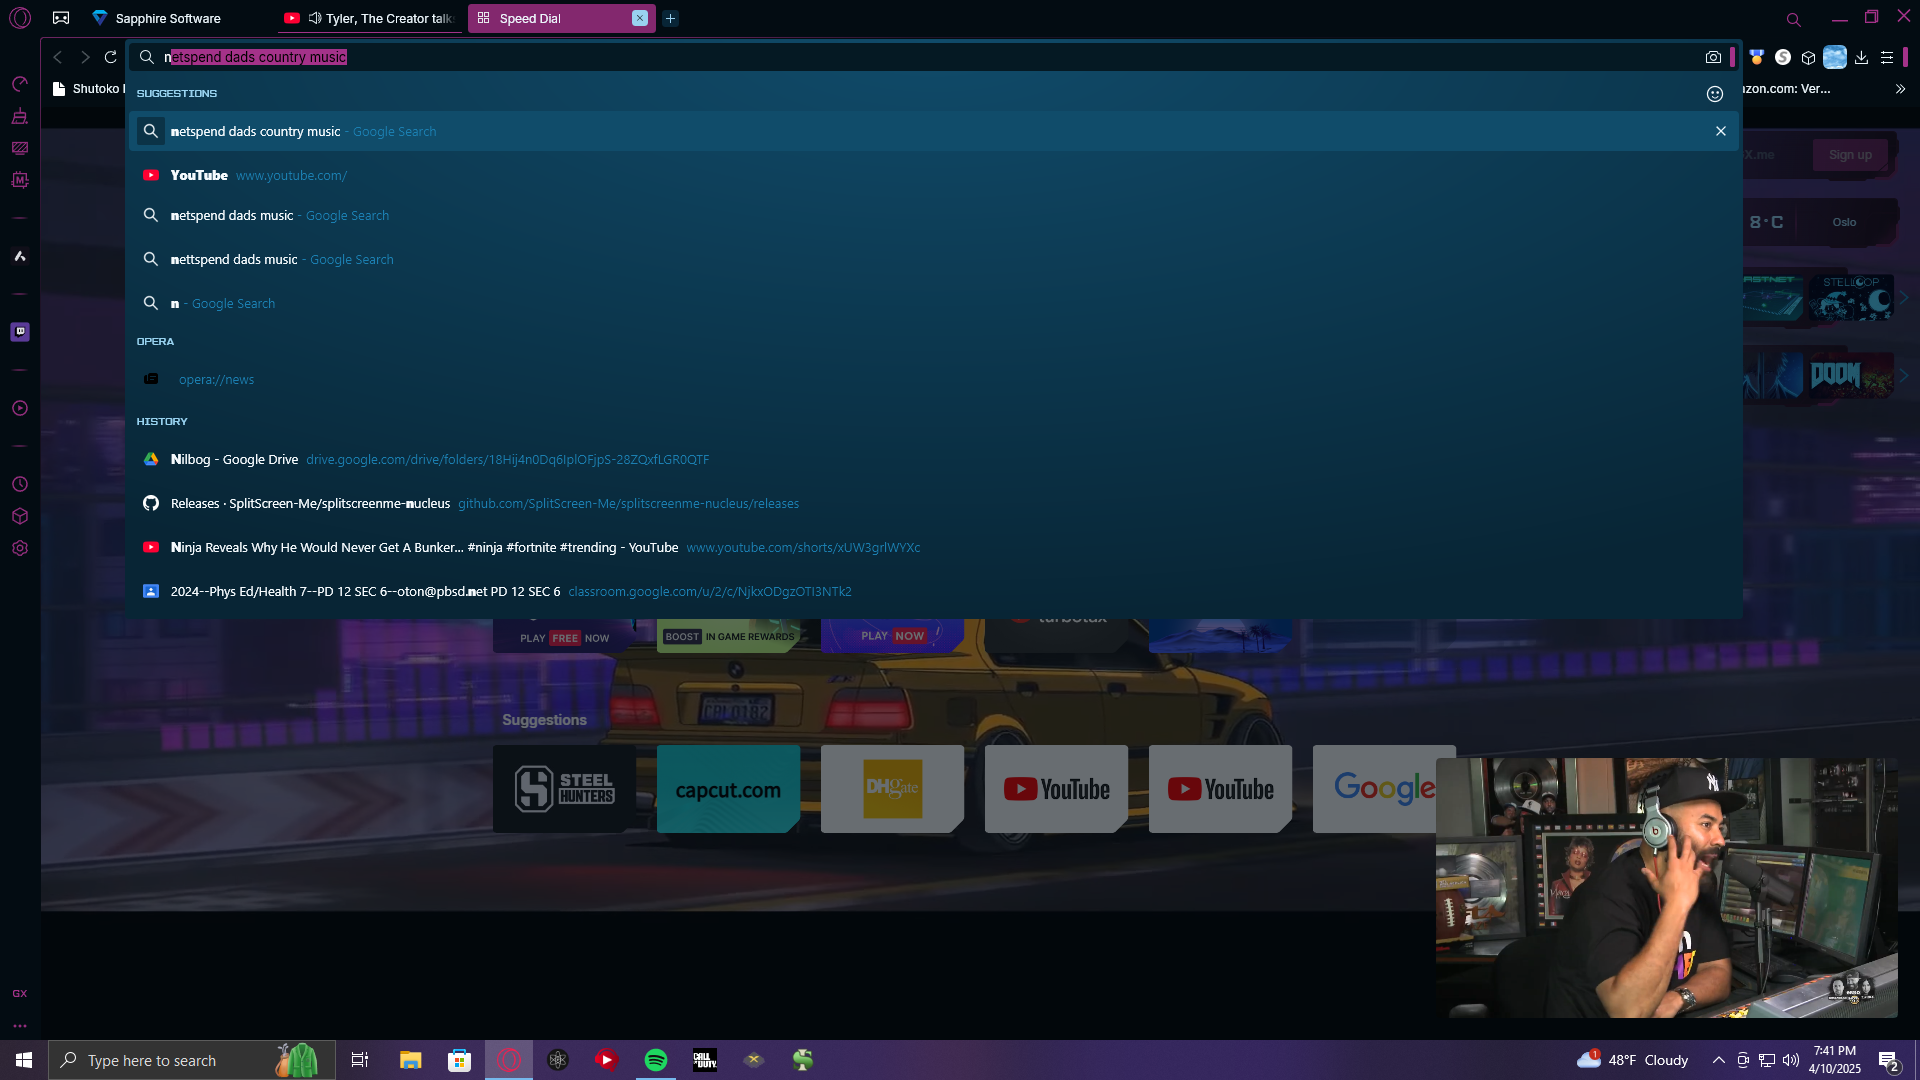Open the Extensions cube in toolbar
The image size is (1920, 1080).
(1808, 58)
